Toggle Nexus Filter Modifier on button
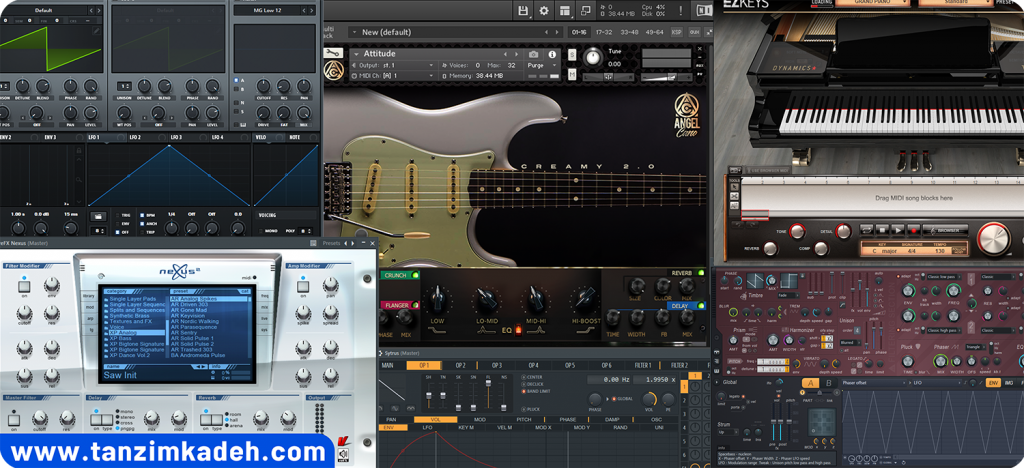1024x468 pixels. pyautogui.click(x=25, y=285)
